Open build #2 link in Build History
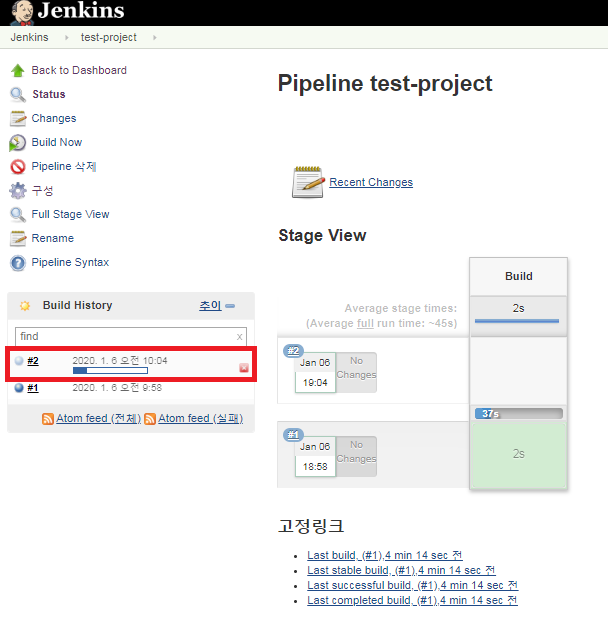Image resolution: width=608 pixels, height=623 pixels. pyautogui.click(x=33, y=361)
